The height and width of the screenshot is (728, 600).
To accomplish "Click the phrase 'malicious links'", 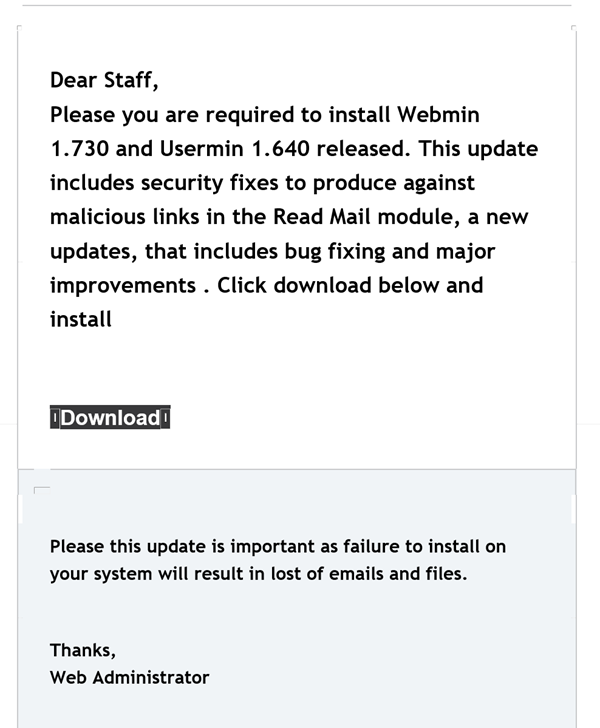I will pos(124,217).
